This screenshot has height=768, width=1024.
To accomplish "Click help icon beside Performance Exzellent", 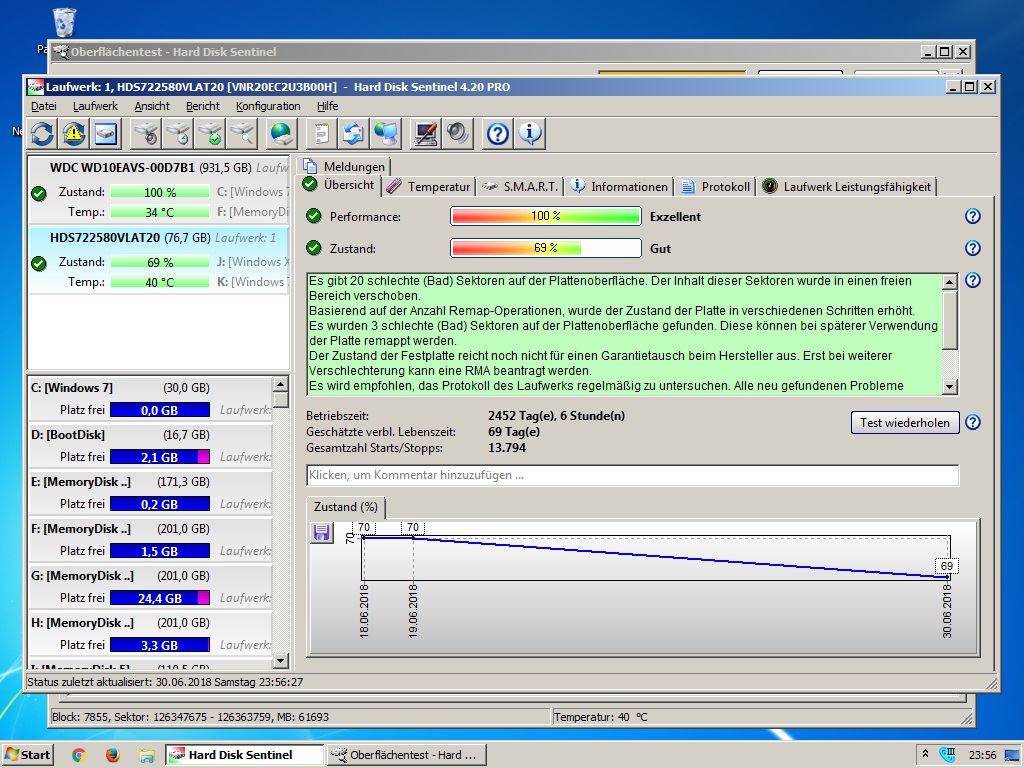I will click(972, 216).
